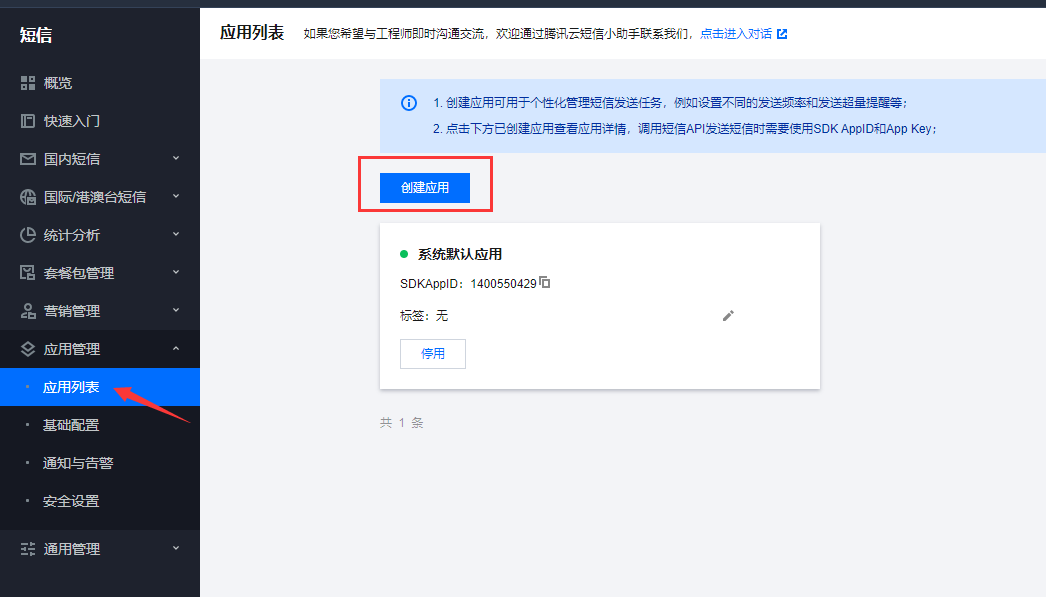Click the 通用管理 sliders icon

click(x=27, y=549)
